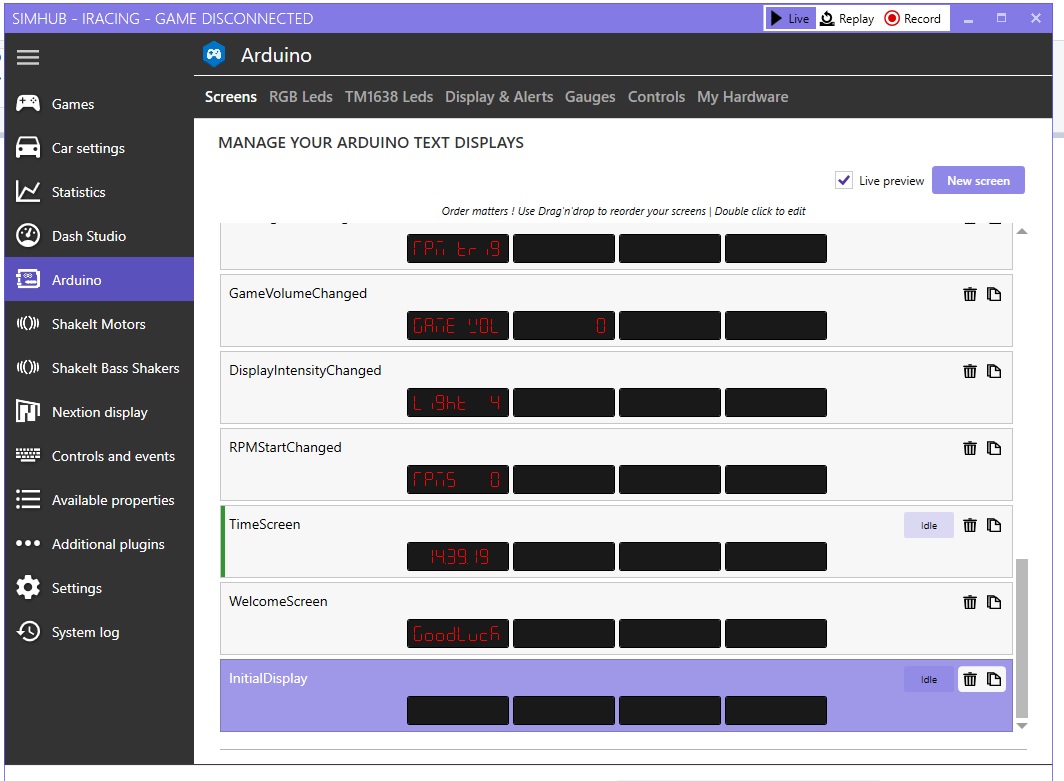Viewport: 1064px width, 781px height.
Task: Duplicate the InitialDisplay screen
Action: (994, 679)
